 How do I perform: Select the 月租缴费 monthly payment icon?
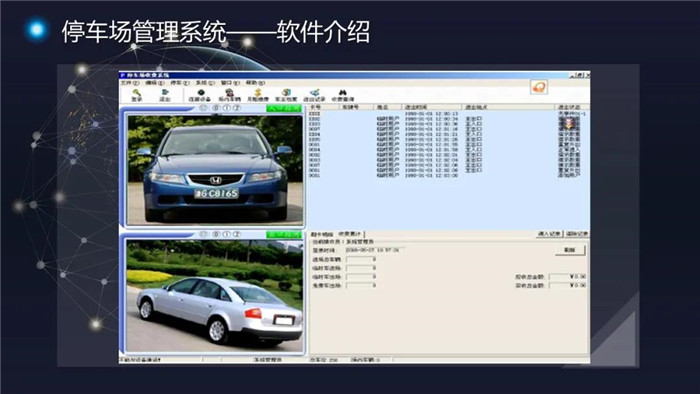[x=258, y=95]
